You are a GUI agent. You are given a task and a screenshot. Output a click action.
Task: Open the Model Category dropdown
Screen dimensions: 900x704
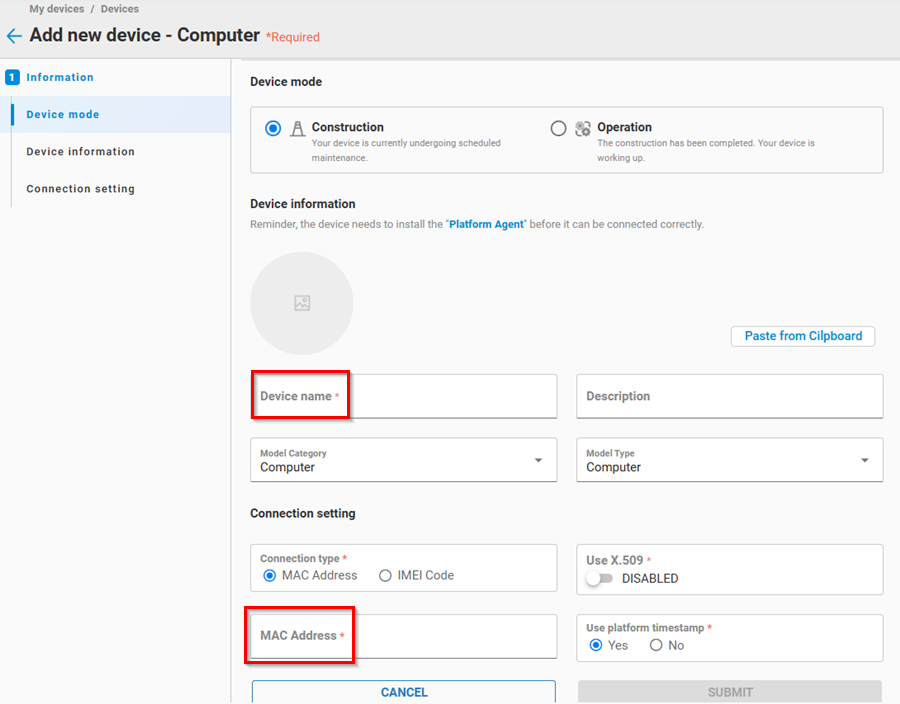403,460
